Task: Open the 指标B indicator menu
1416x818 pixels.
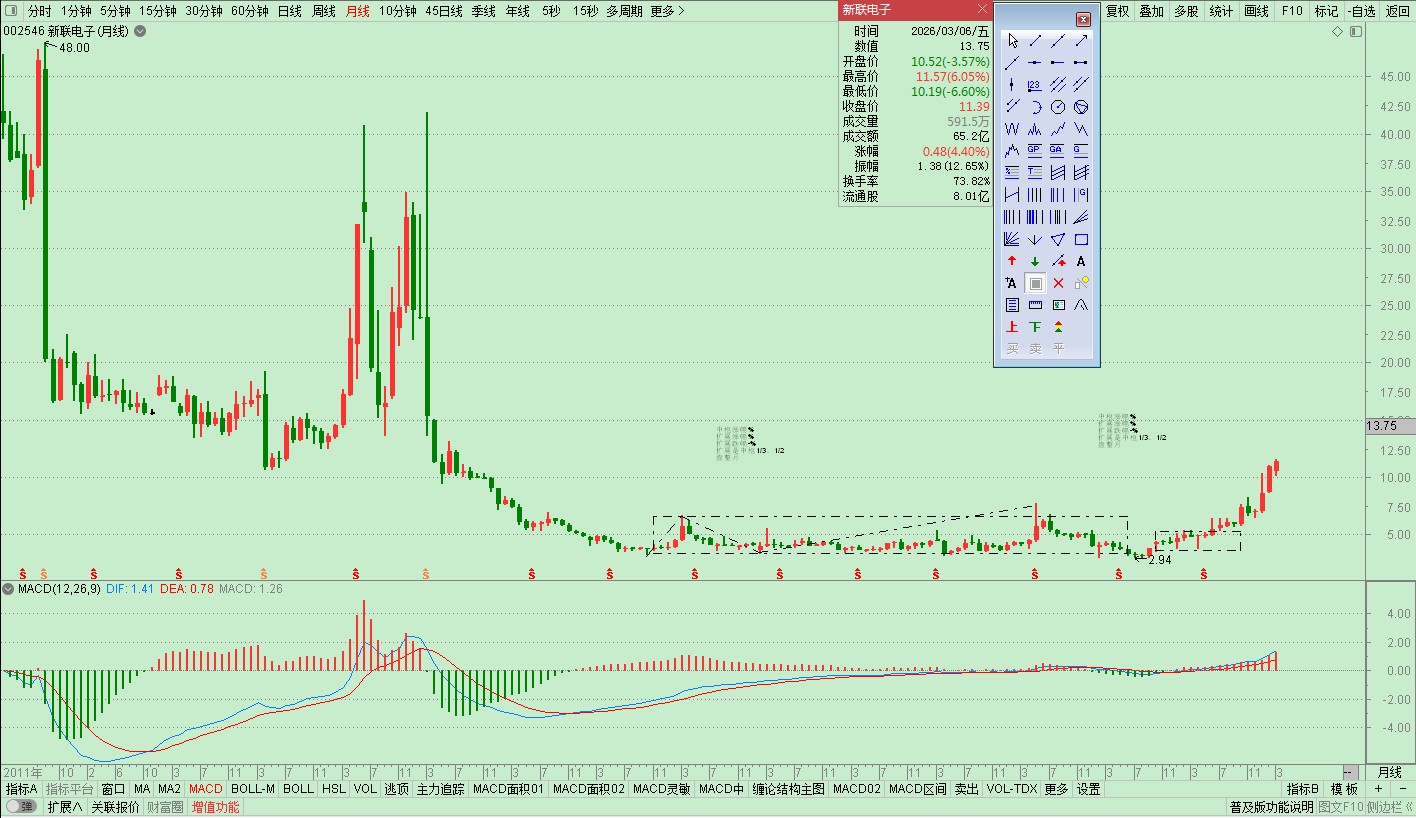Action: tap(1303, 789)
